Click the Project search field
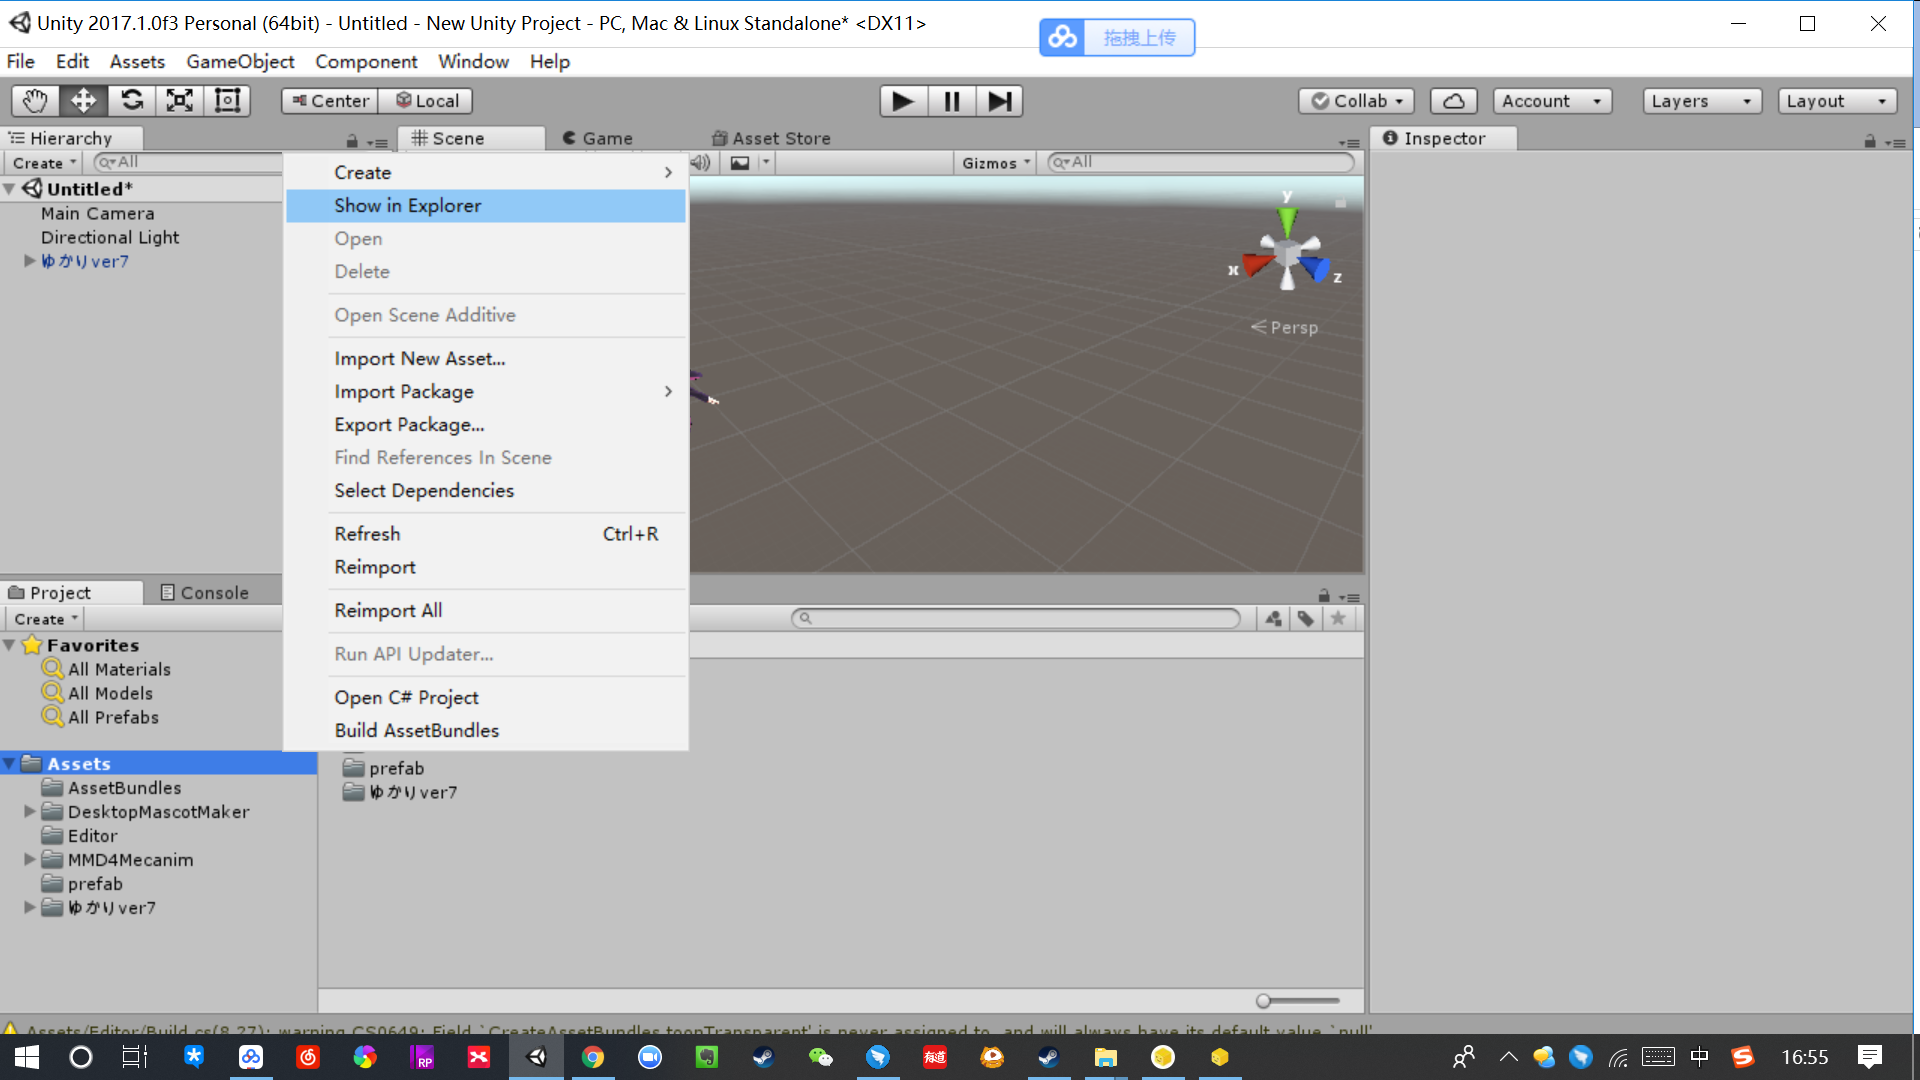 (x=1016, y=618)
